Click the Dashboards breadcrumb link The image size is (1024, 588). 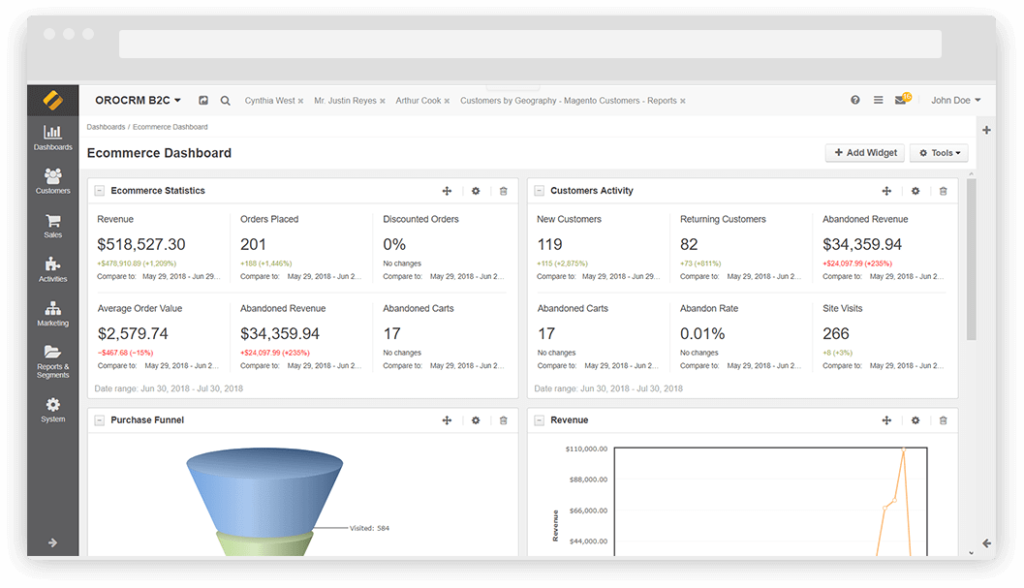coord(105,127)
